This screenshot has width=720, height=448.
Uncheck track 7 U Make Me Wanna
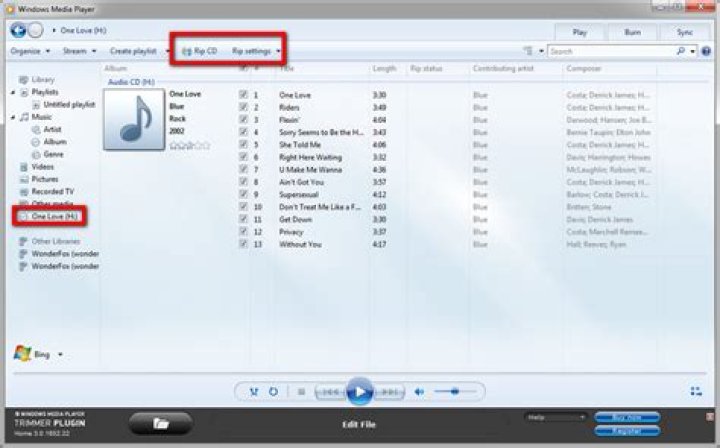(x=243, y=169)
